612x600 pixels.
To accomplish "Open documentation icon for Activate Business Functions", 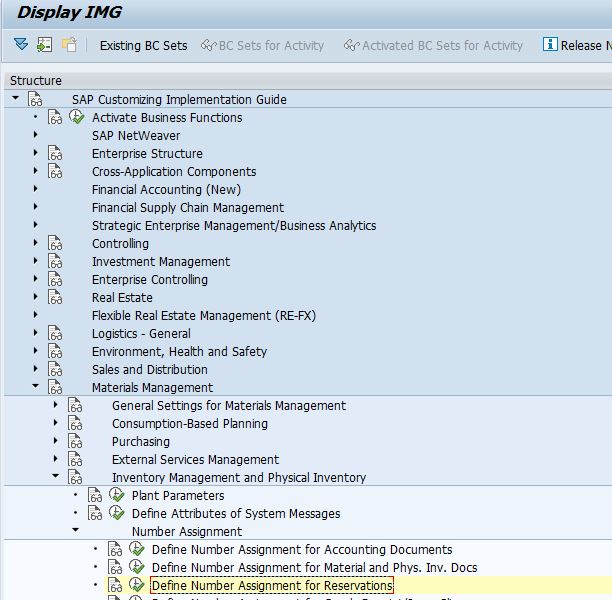I will coord(55,117).
